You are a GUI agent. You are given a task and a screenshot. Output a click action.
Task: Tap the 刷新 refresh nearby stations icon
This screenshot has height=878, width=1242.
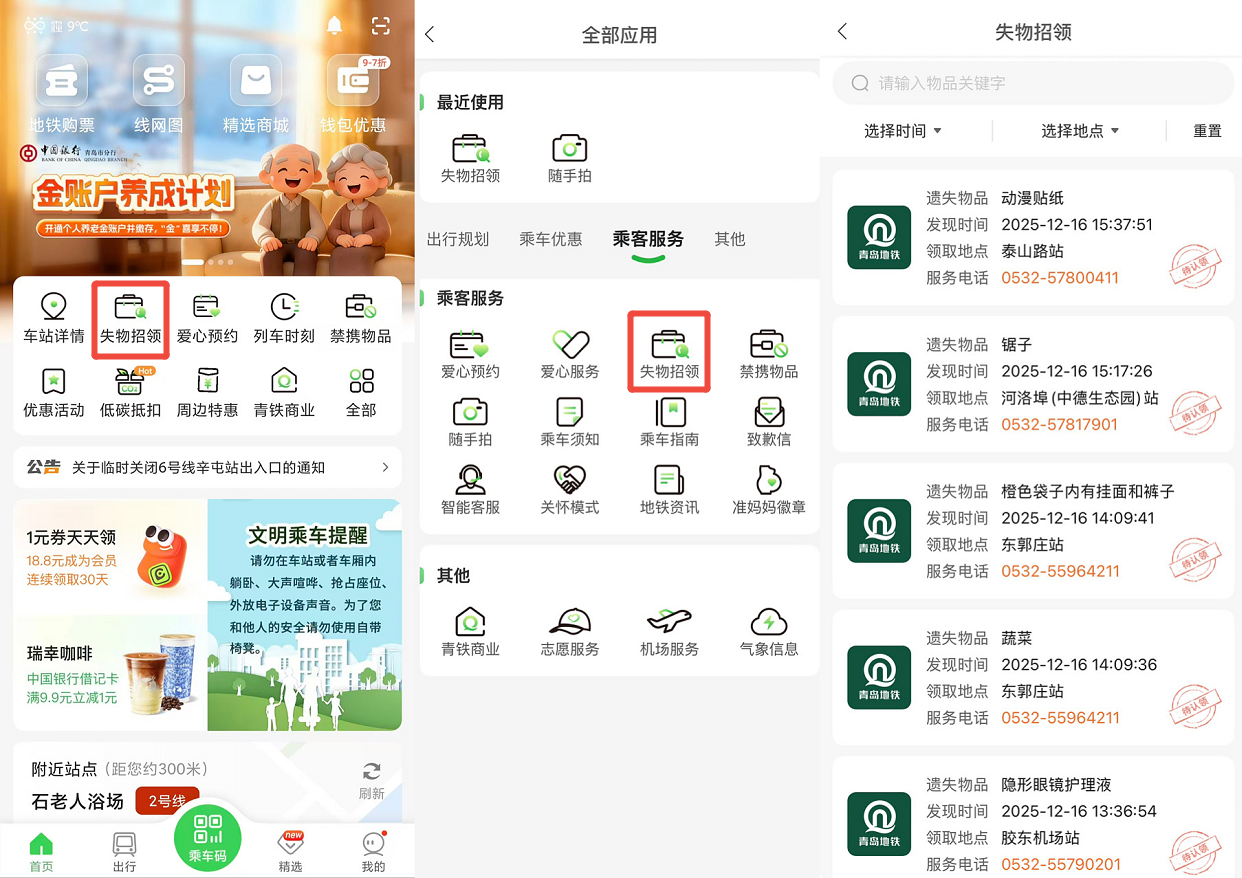point(371,779)
